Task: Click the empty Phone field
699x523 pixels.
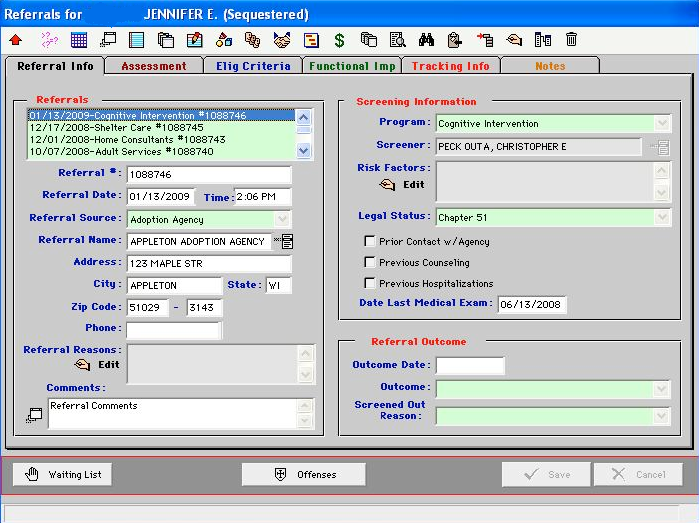Action: point(174,330)
